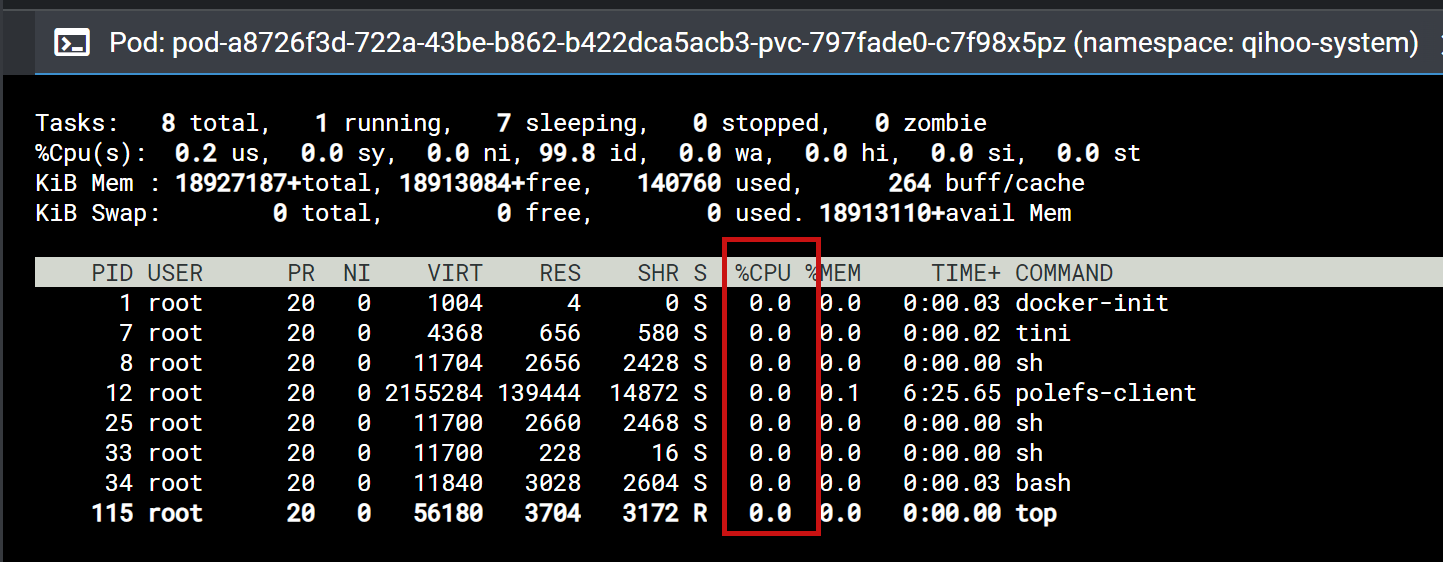Click the sh command in PID 8 row
1443x562 pixels.
coord(1029,363)
